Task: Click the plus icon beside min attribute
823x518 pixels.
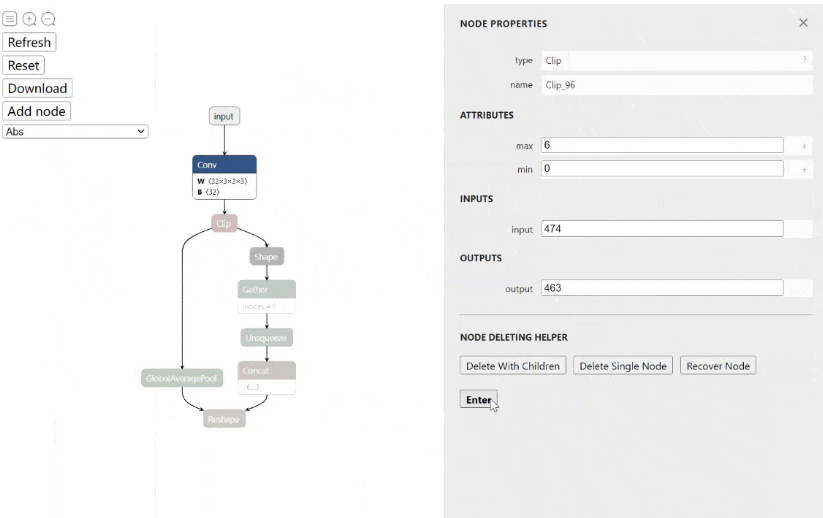Action: 804,170
